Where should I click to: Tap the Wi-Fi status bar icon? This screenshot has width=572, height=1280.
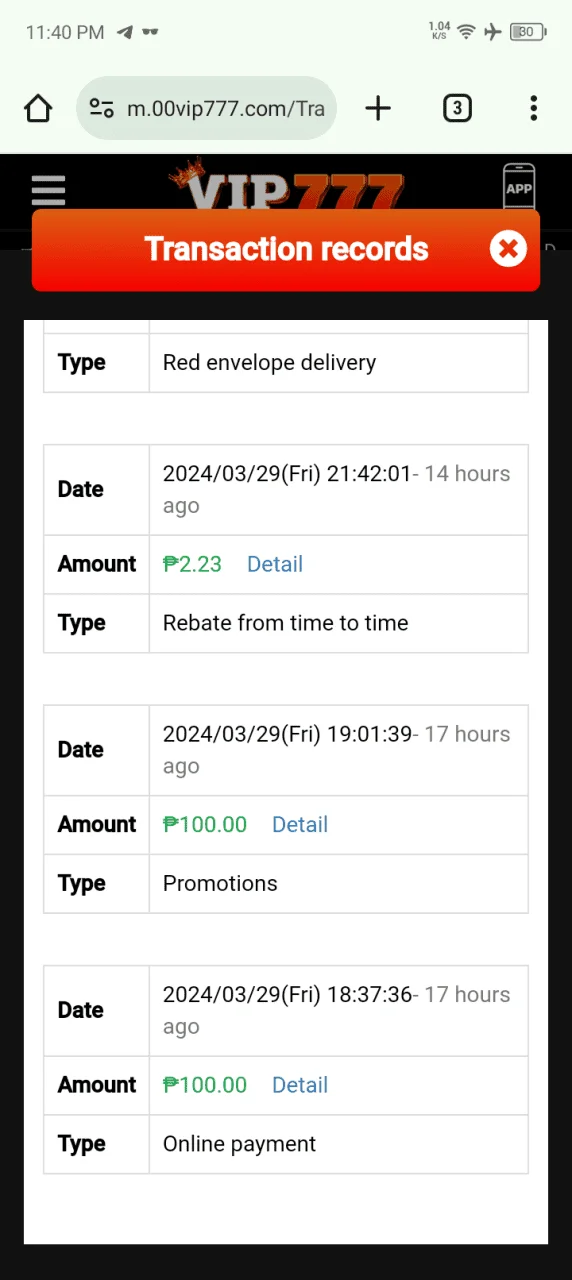tap(466, 32)
